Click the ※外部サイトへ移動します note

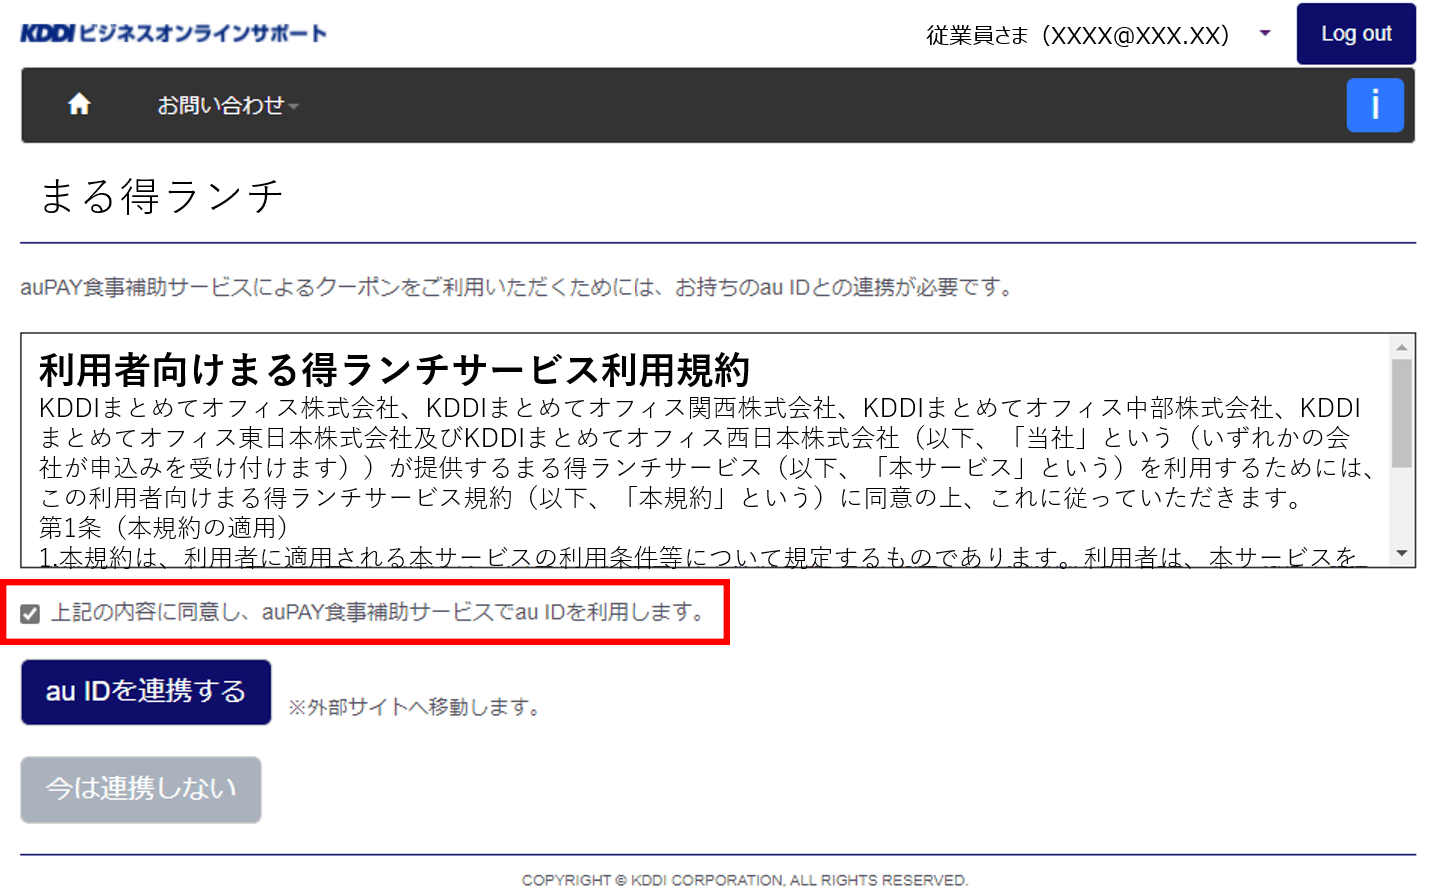click(x=416, y=707)
